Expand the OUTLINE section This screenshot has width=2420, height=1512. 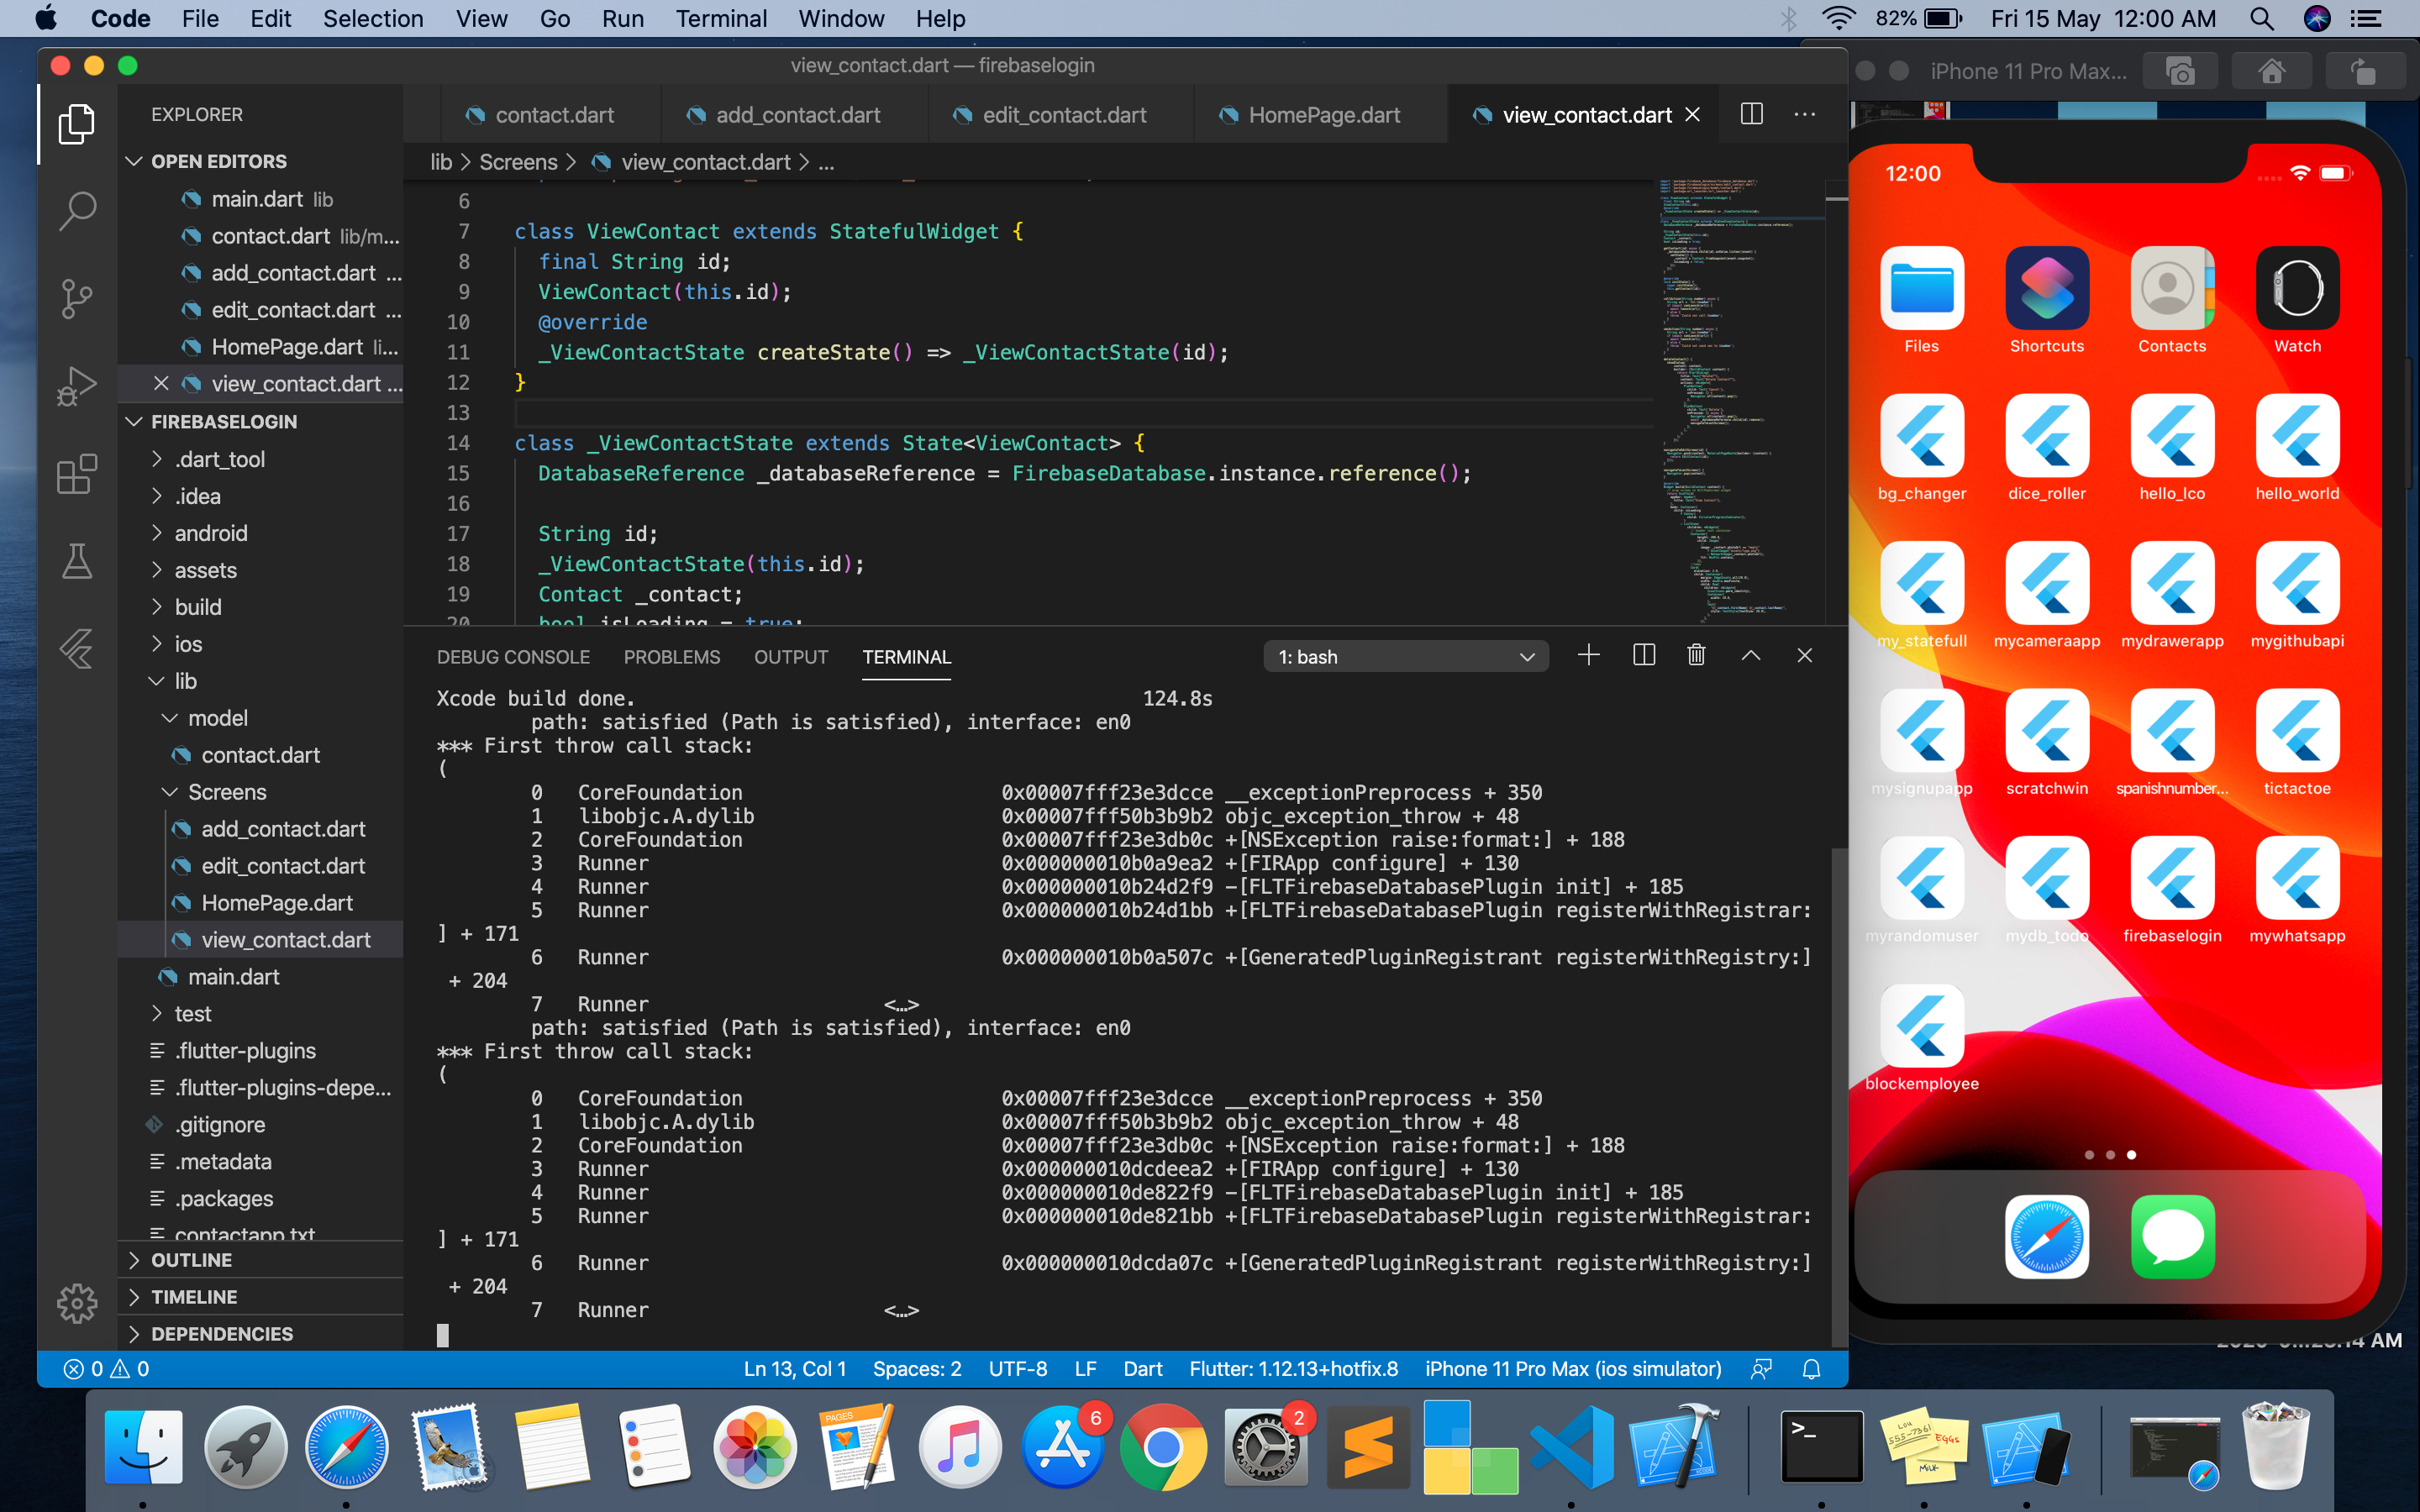point(191,1260)
